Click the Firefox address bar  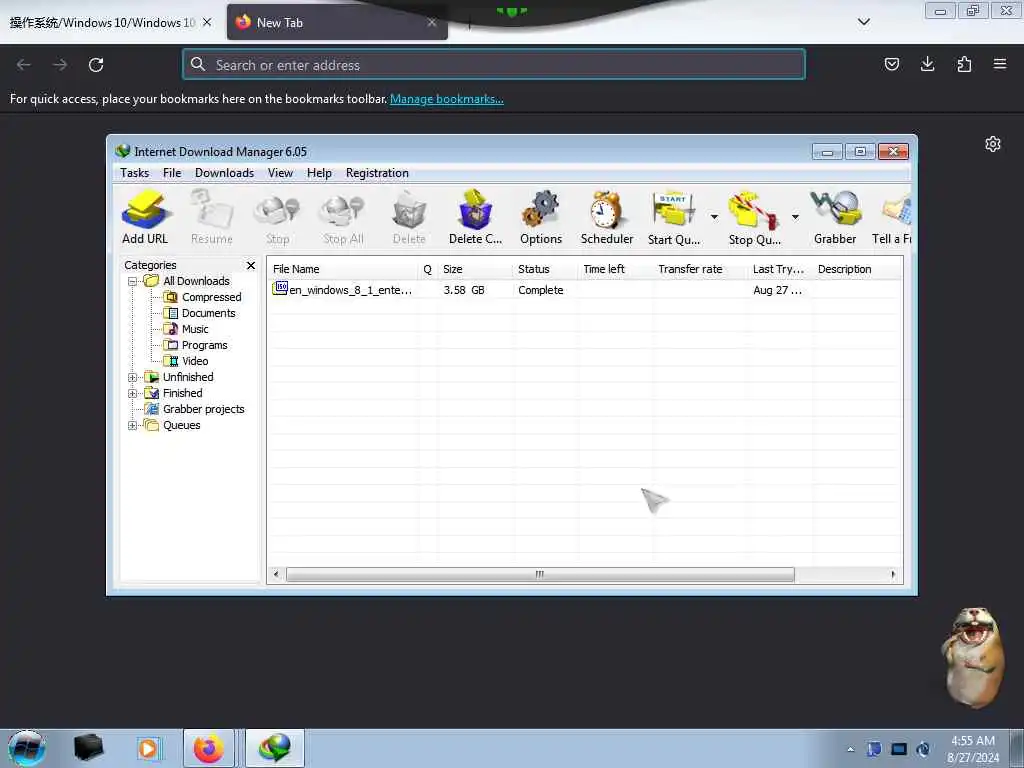pos(494,65)
